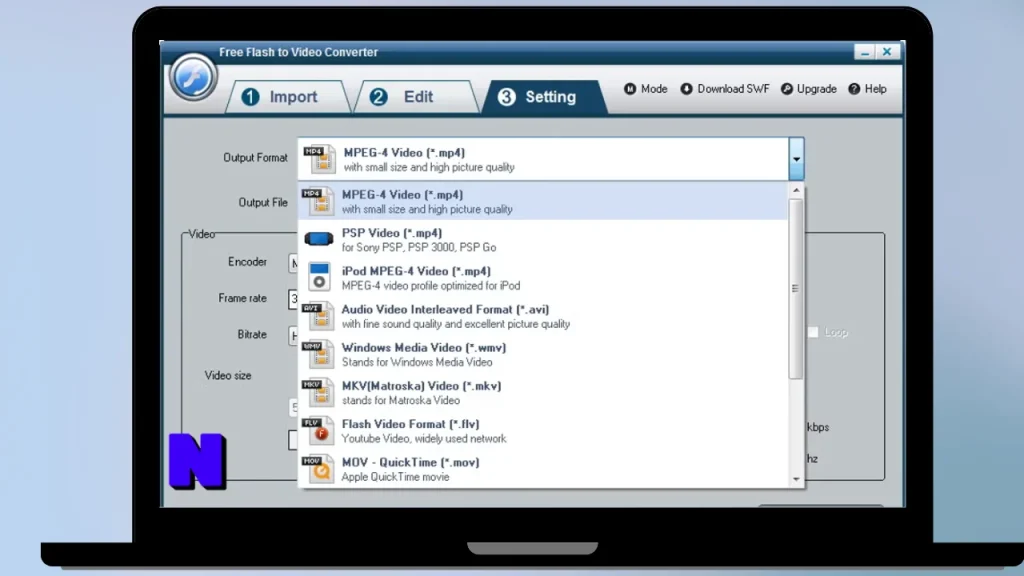The image size is (1024, 576).
Task: Select Windows Media Video (*.wmv) option
Action: pyautogui.click(x=543, y=354)
